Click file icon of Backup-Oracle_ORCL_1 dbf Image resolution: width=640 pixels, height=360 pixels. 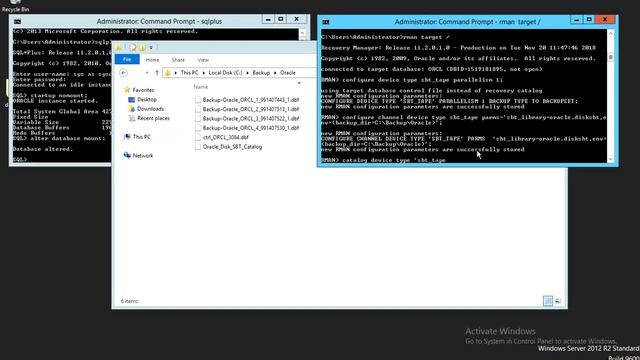pyautogui.click(x=198, y=100)
